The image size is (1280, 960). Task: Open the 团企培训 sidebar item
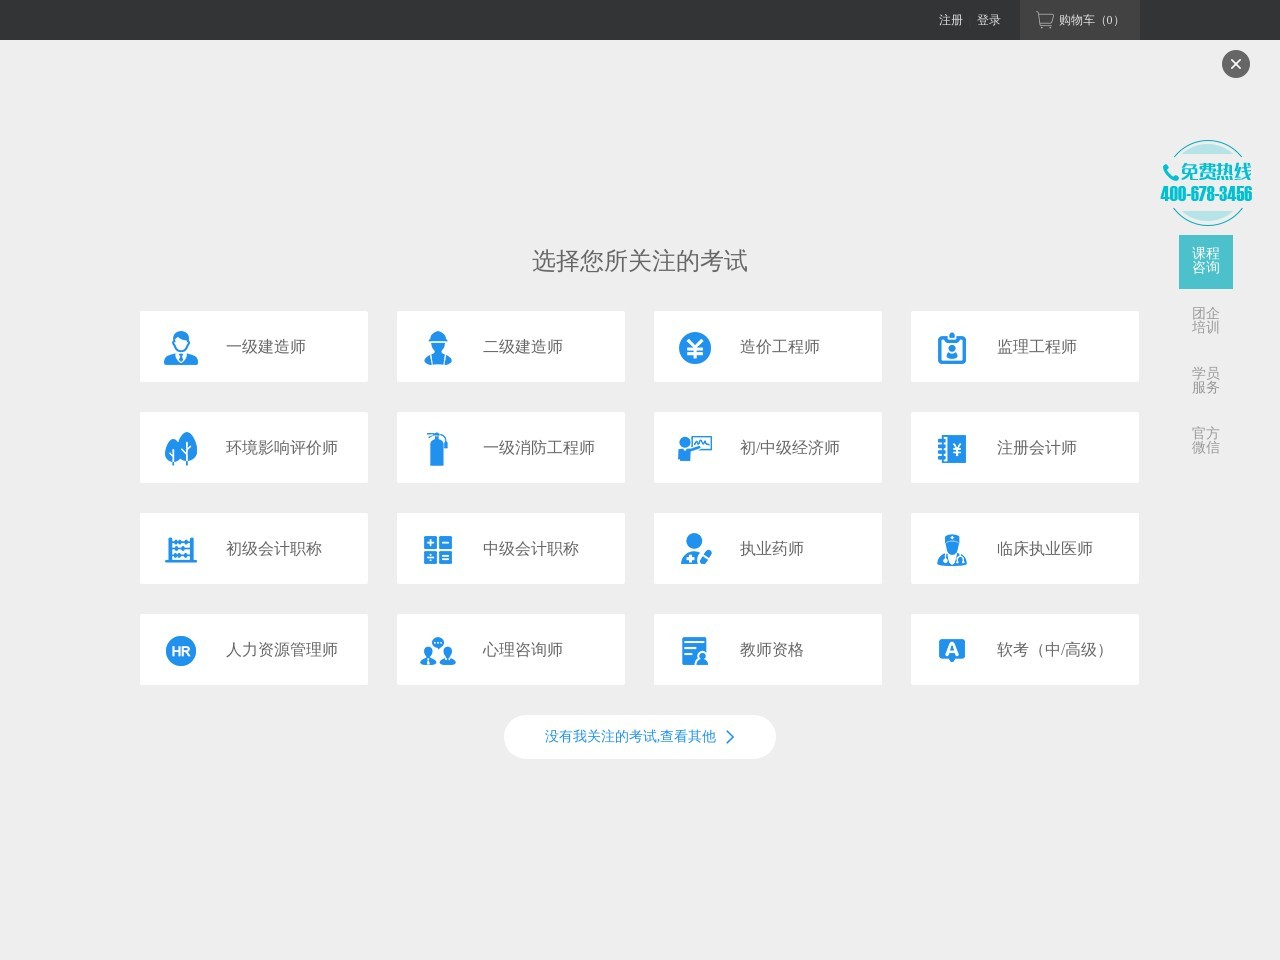1205,321
